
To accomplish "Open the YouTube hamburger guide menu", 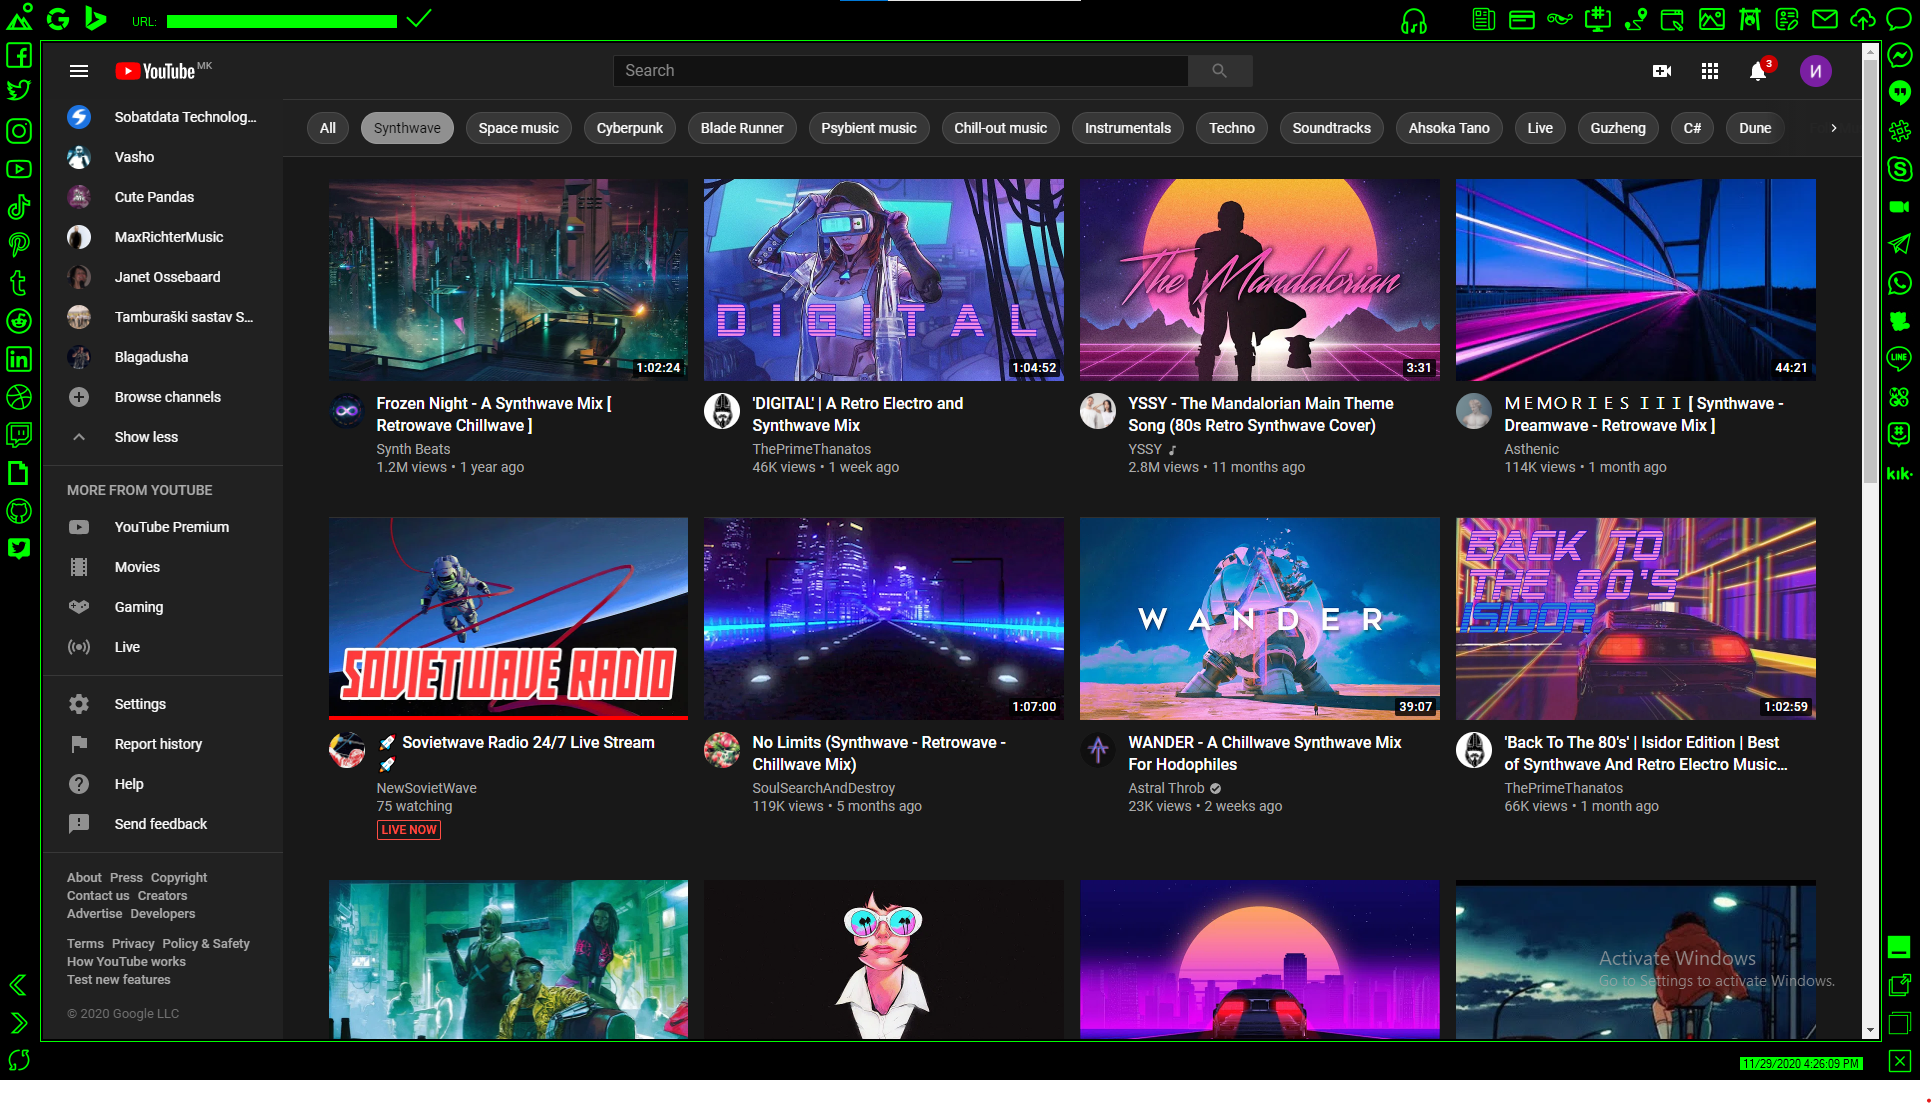I will 79,71.
